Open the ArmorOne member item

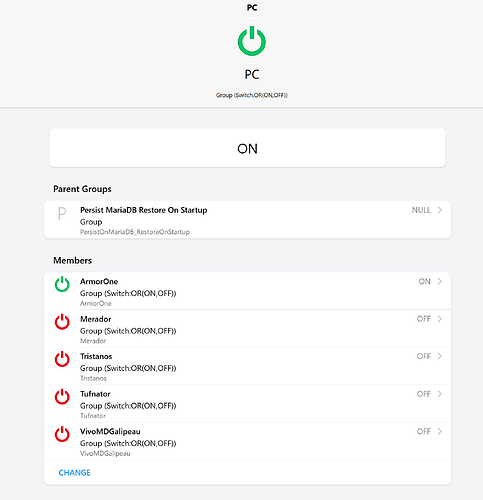point(247,291)
